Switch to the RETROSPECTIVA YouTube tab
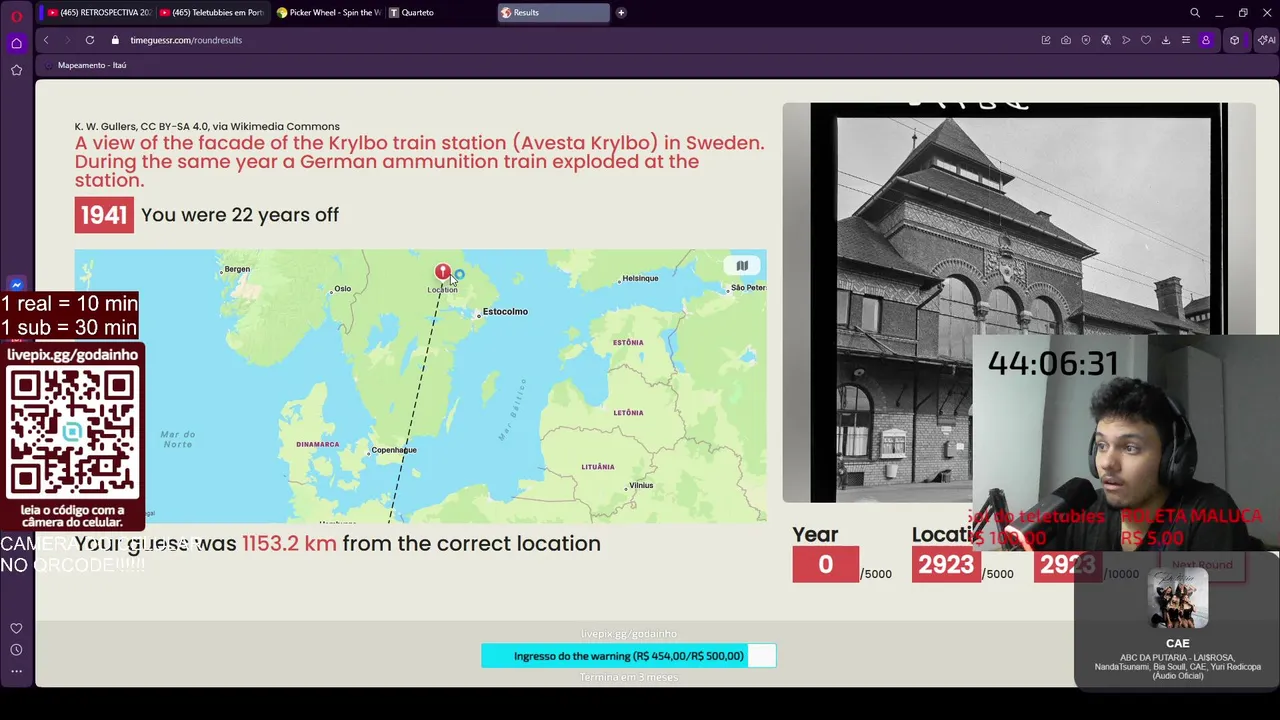 click(99, 13)
